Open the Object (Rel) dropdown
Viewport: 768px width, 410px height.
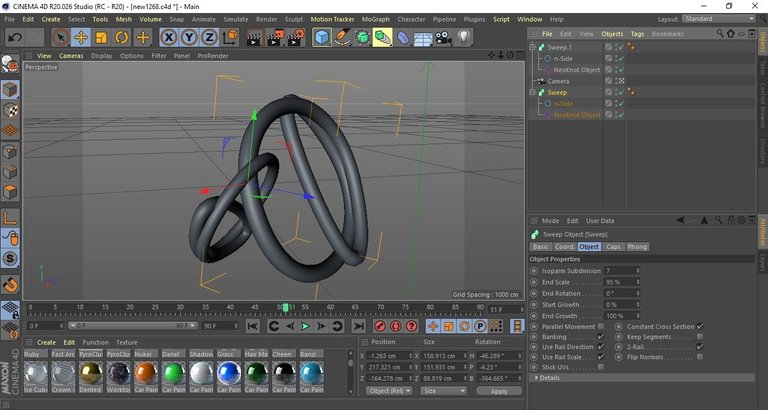(x=389, y=391)
